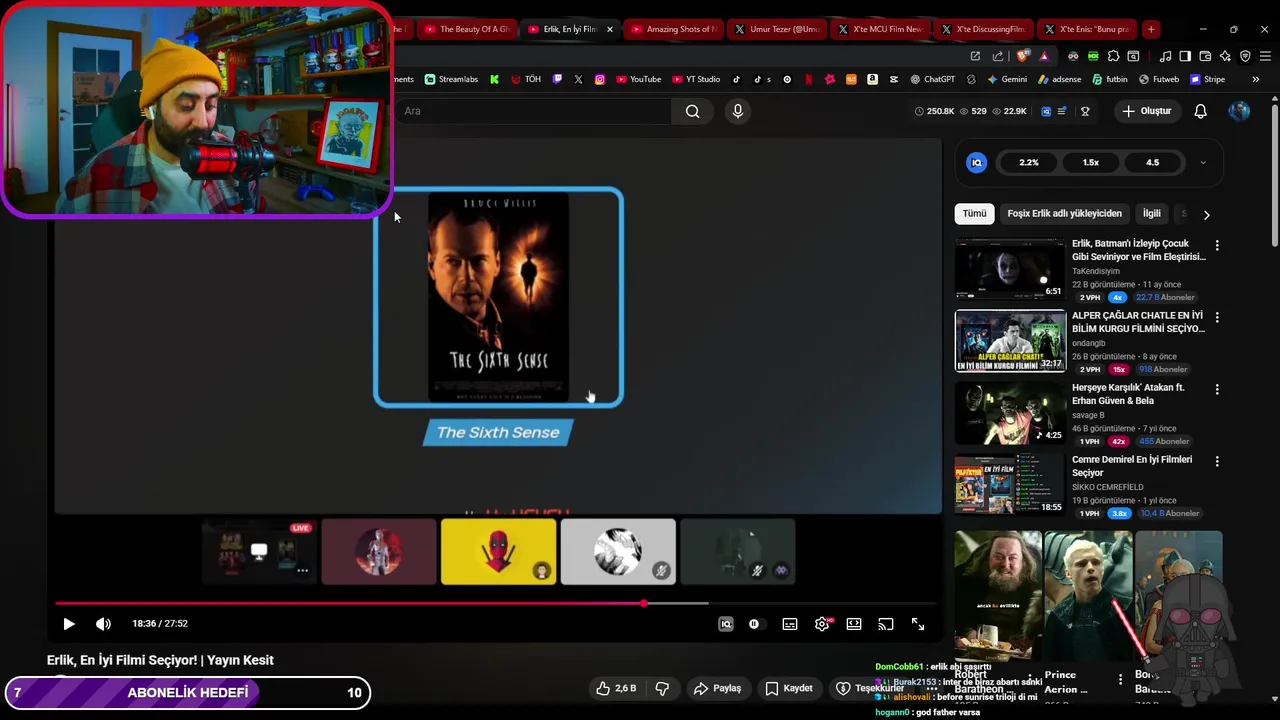Open Cemre Demirel En İyi Filmleri title

click(x=1132, y=466)
